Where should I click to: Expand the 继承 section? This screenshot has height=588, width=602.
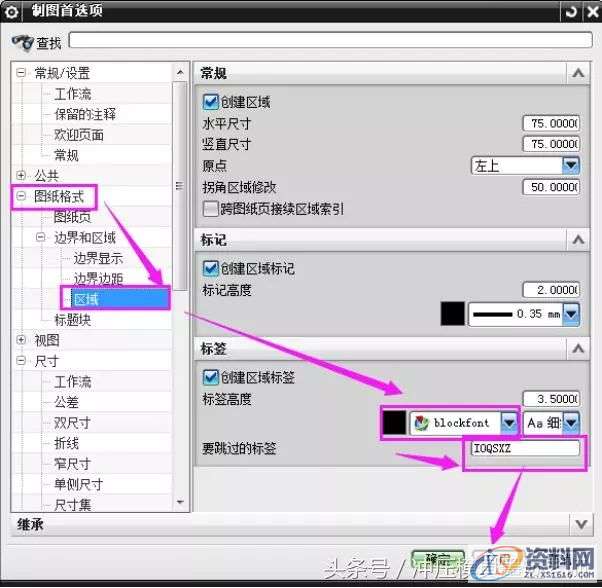tap(581, 524)
